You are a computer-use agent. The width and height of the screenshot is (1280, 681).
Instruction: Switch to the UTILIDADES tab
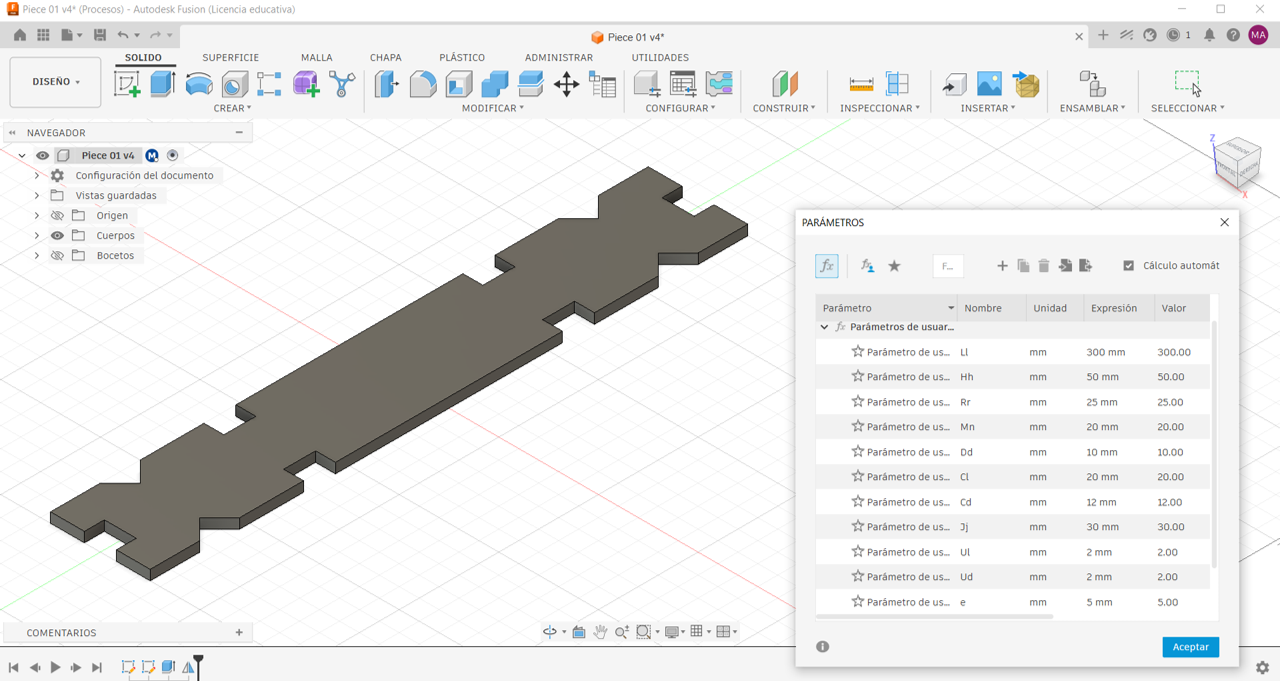(660, 58)
